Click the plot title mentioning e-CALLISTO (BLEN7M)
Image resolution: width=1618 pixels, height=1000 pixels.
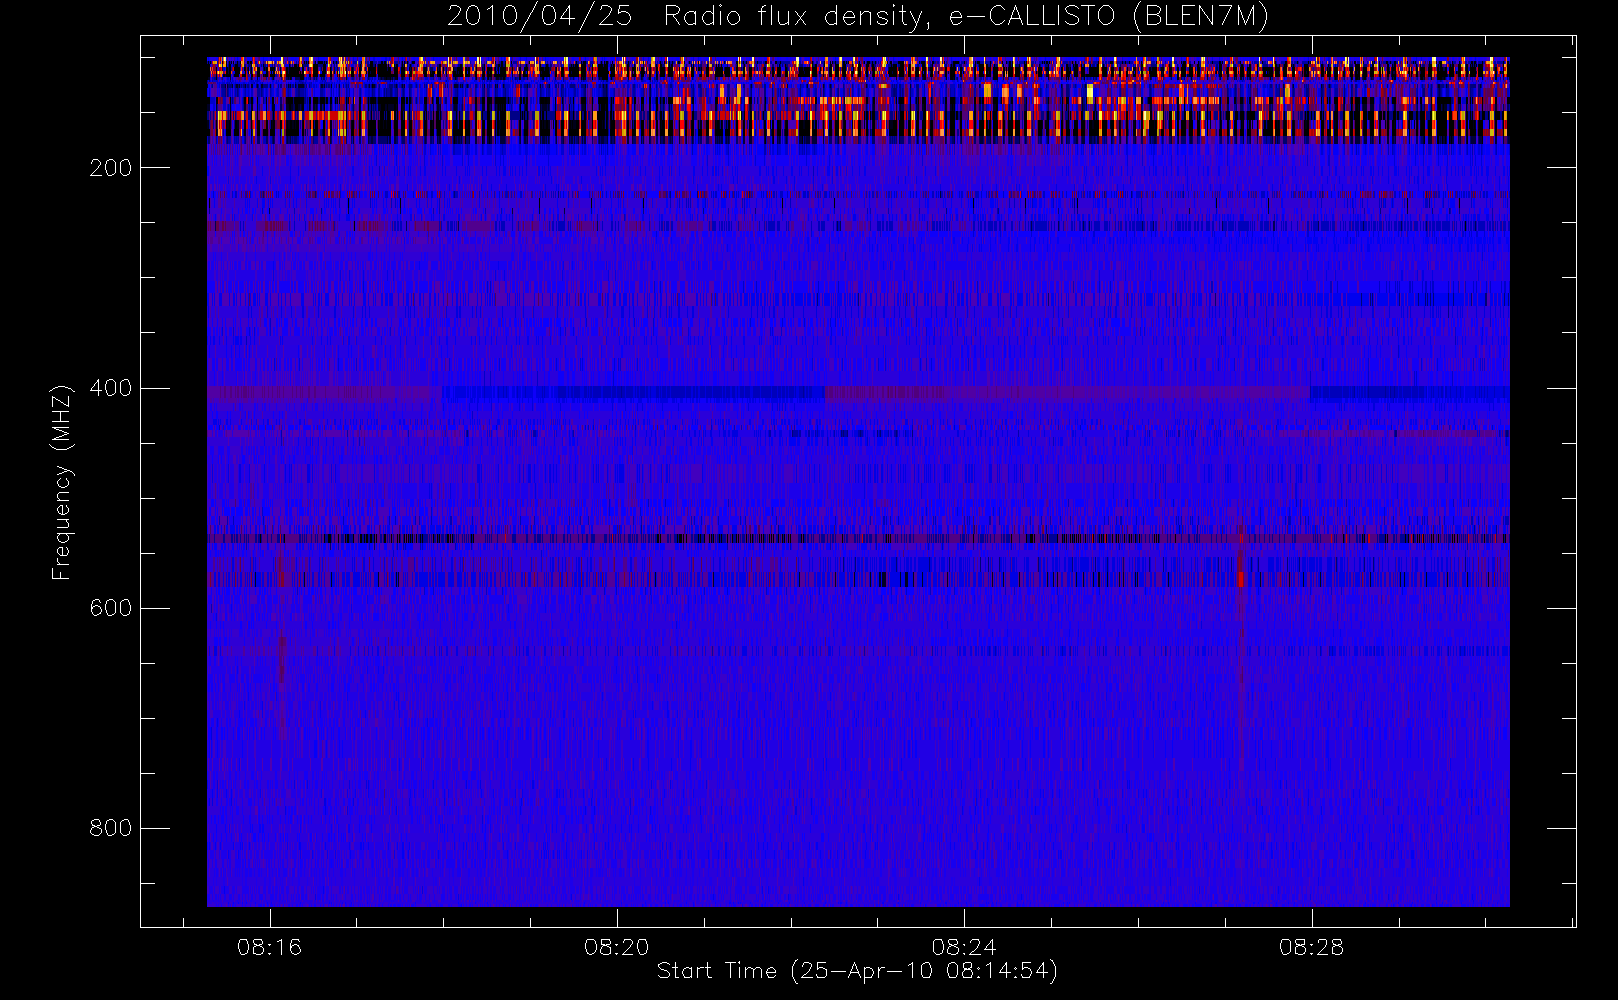click(857, 17)
